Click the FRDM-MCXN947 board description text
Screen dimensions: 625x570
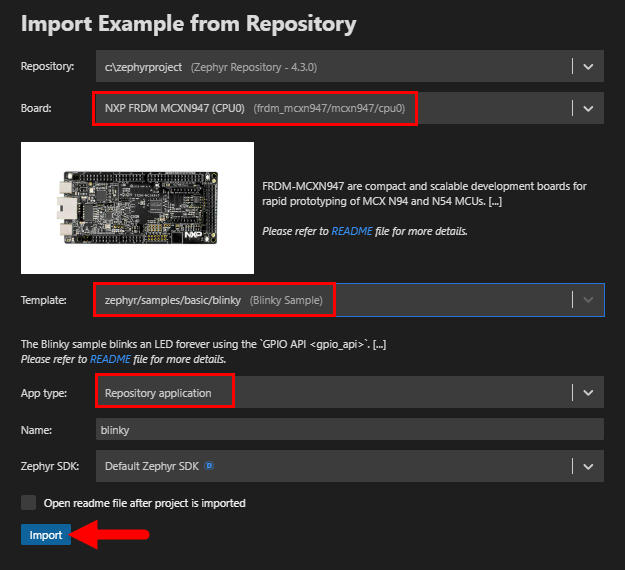(424, 194)
